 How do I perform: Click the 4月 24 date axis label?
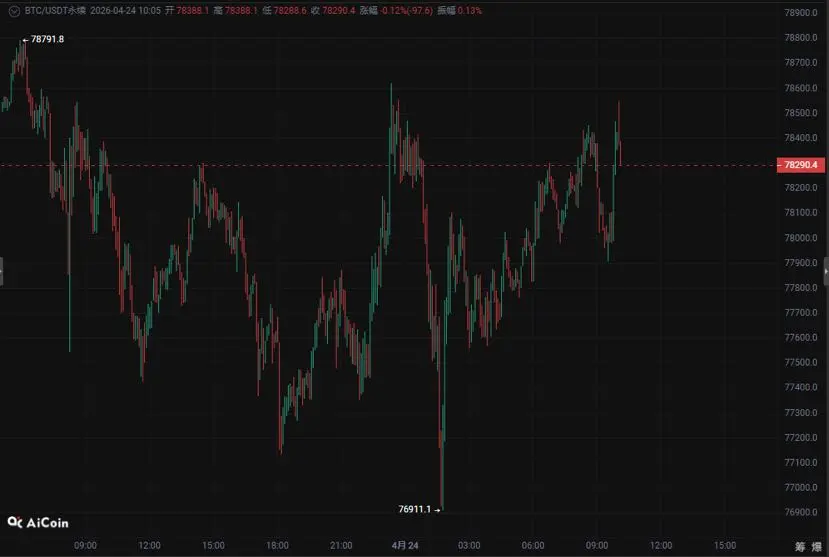(405, 545)
